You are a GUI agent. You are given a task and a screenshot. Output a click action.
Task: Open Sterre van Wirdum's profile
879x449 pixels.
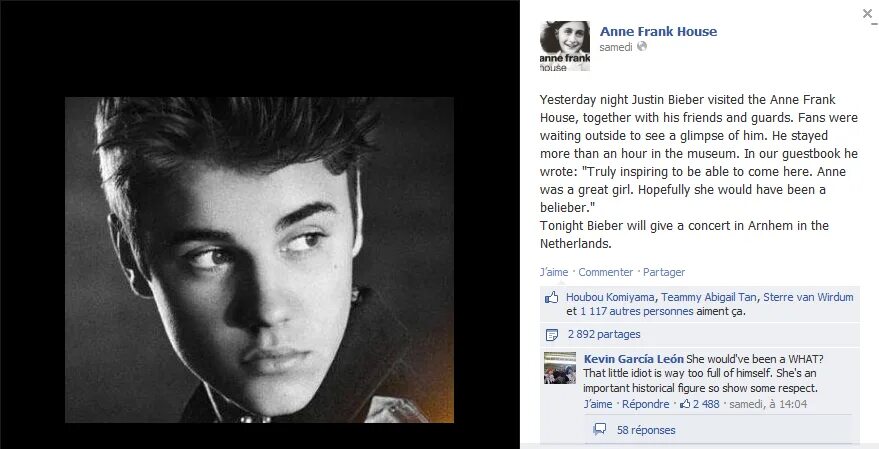808,297
